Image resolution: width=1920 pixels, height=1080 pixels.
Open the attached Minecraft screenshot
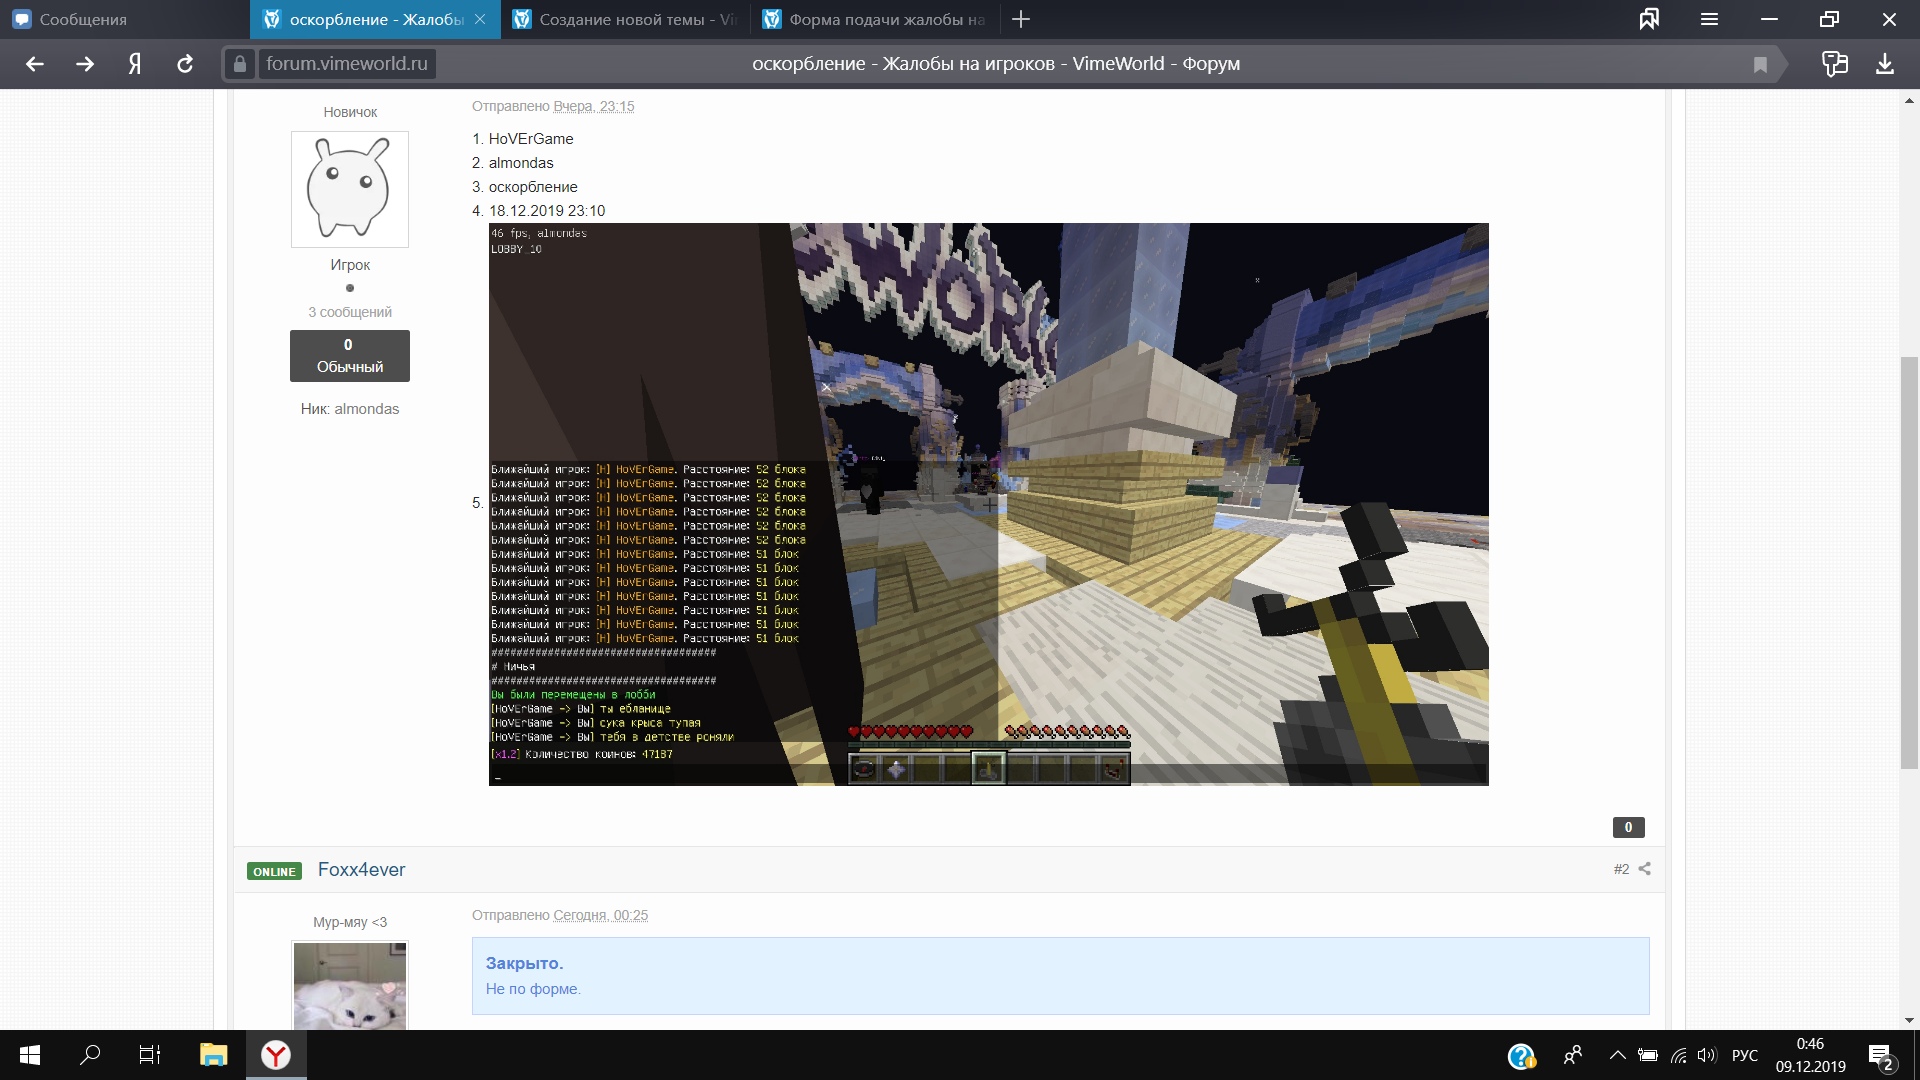[x=988, y=504]
